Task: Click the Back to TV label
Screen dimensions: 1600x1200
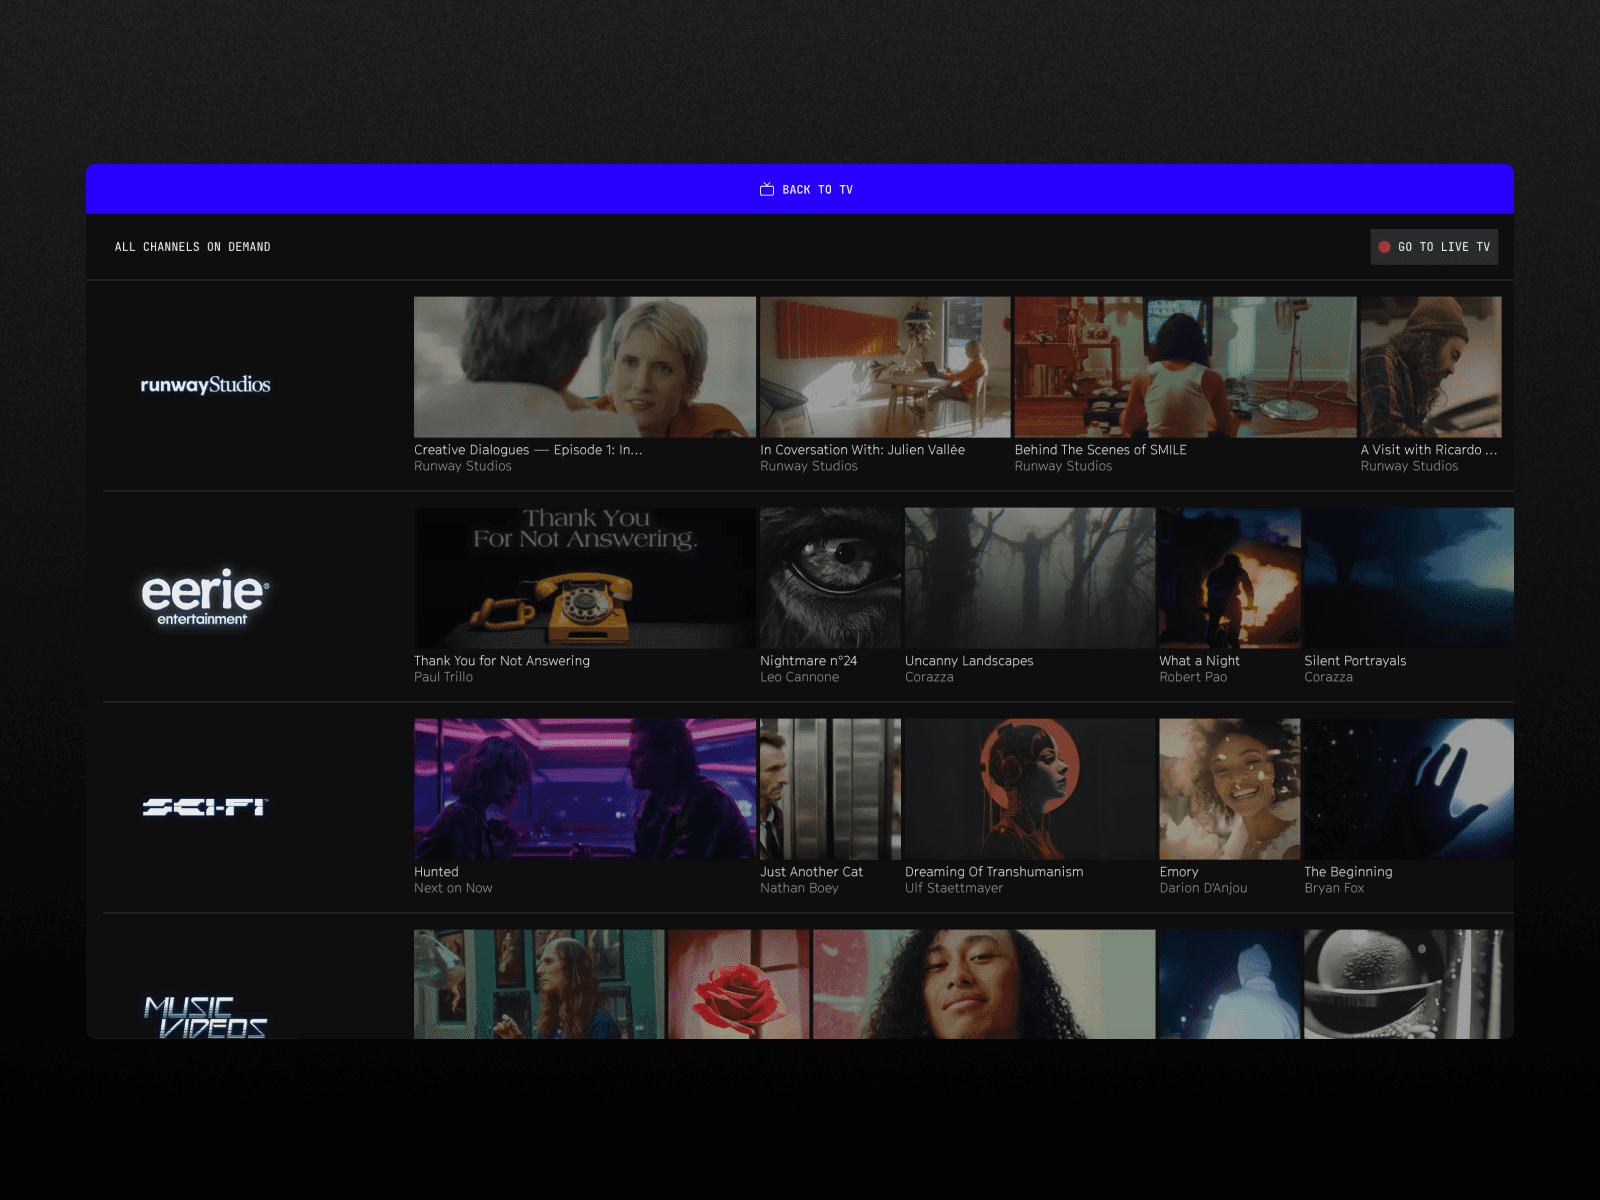Action: [x=817, y=190]
